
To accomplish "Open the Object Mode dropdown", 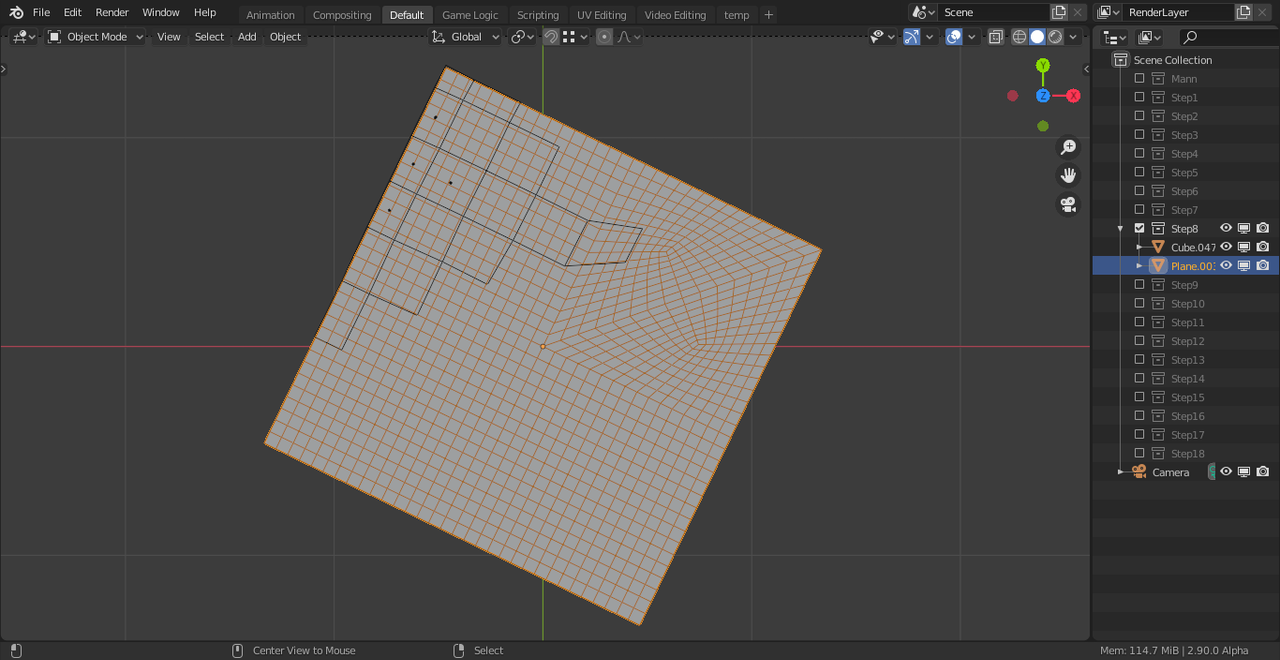I will point(96,37).
